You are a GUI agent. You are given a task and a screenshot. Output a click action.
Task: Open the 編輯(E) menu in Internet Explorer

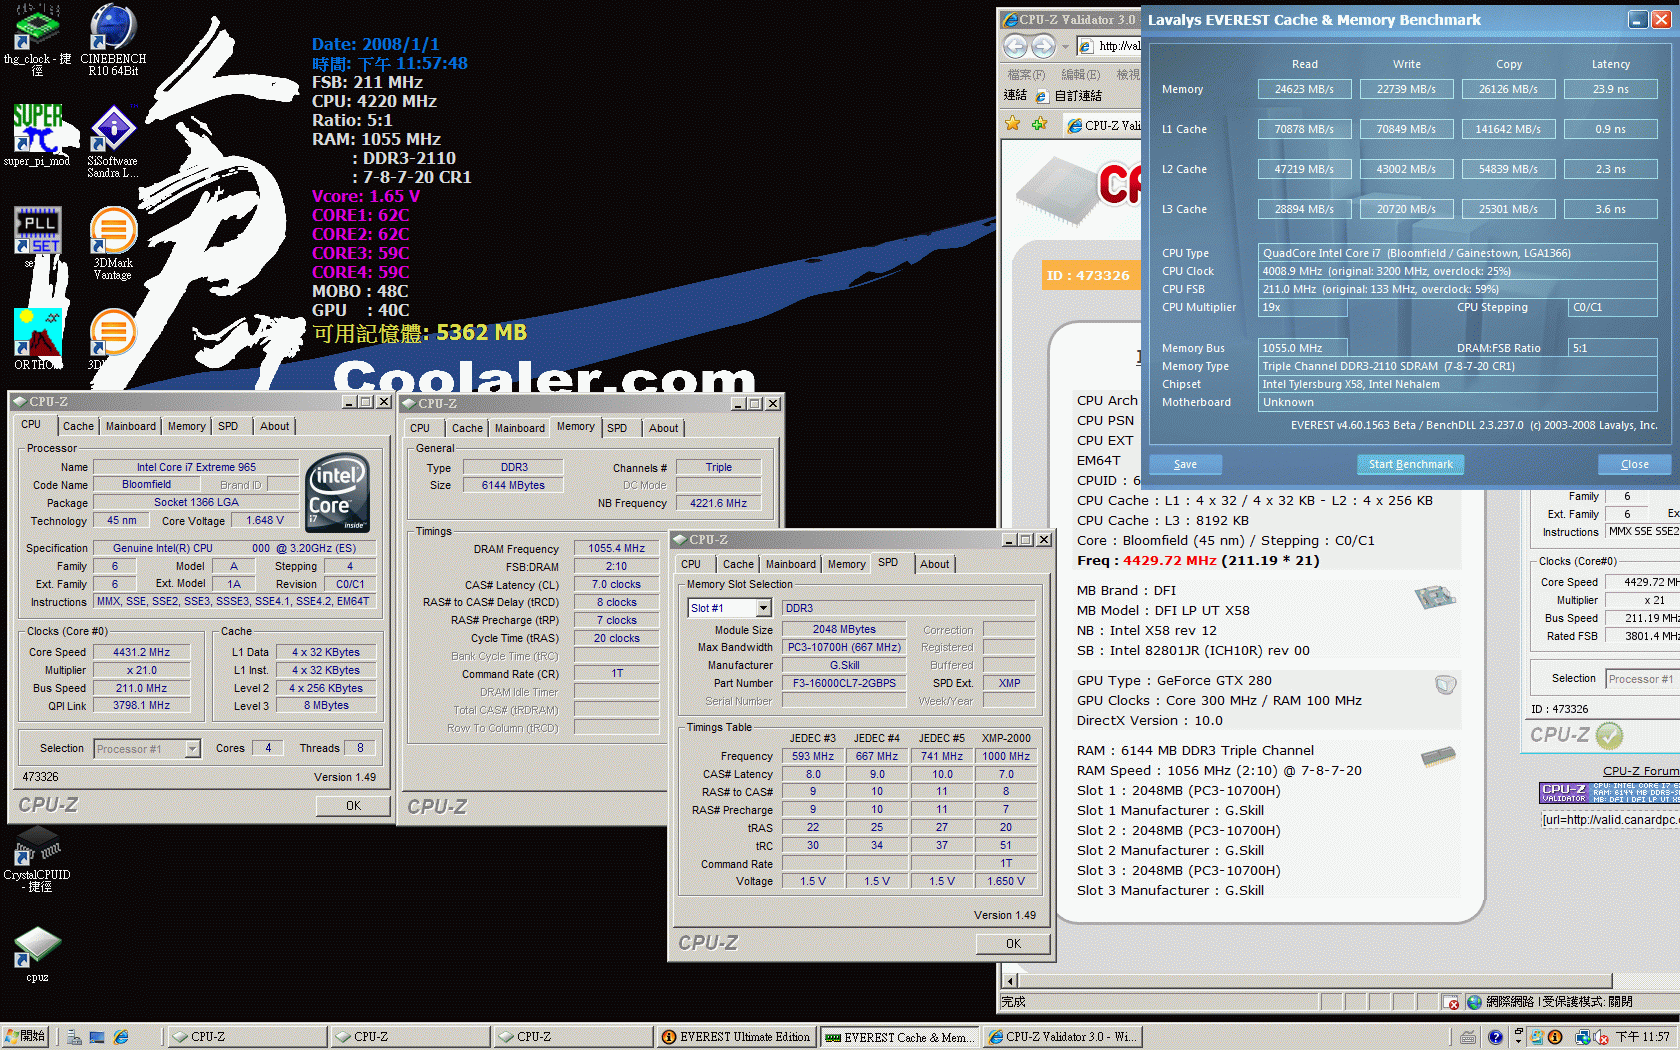[x=1080, y=75]
